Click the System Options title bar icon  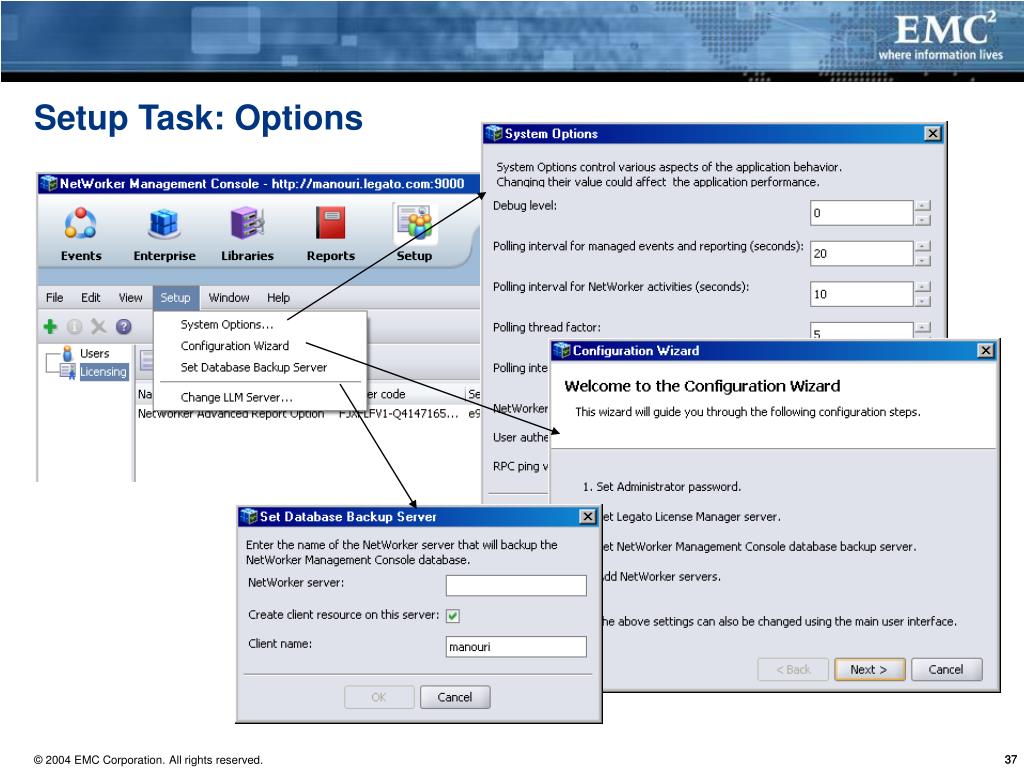(x=494, y=133)
